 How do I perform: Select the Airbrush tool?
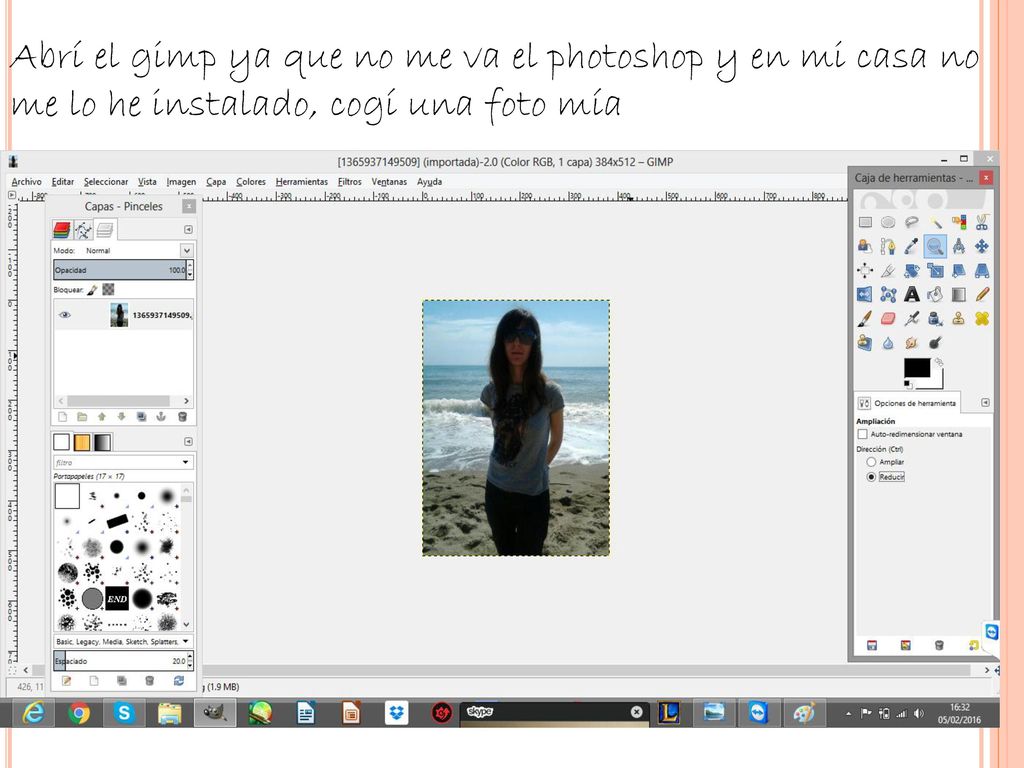click(x=912, y=319)
